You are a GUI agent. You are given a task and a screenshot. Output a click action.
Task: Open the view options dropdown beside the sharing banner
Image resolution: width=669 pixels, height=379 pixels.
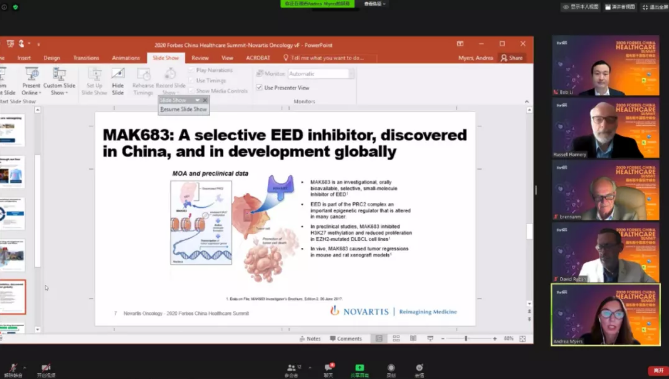[x=375, y=4]
